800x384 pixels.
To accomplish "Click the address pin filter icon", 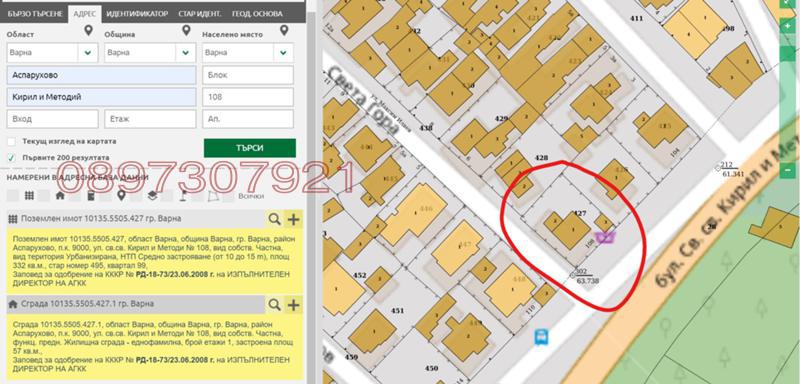I will [121, 195].
